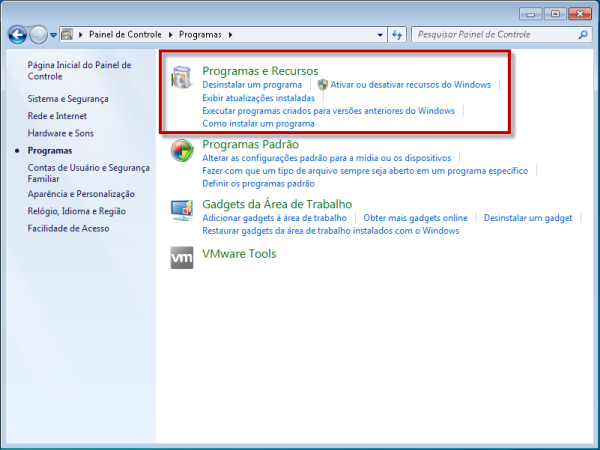Open Aparência e Personalização category
Image resolution: width=600 pixels, height=450 pixels.
point(81,193)
